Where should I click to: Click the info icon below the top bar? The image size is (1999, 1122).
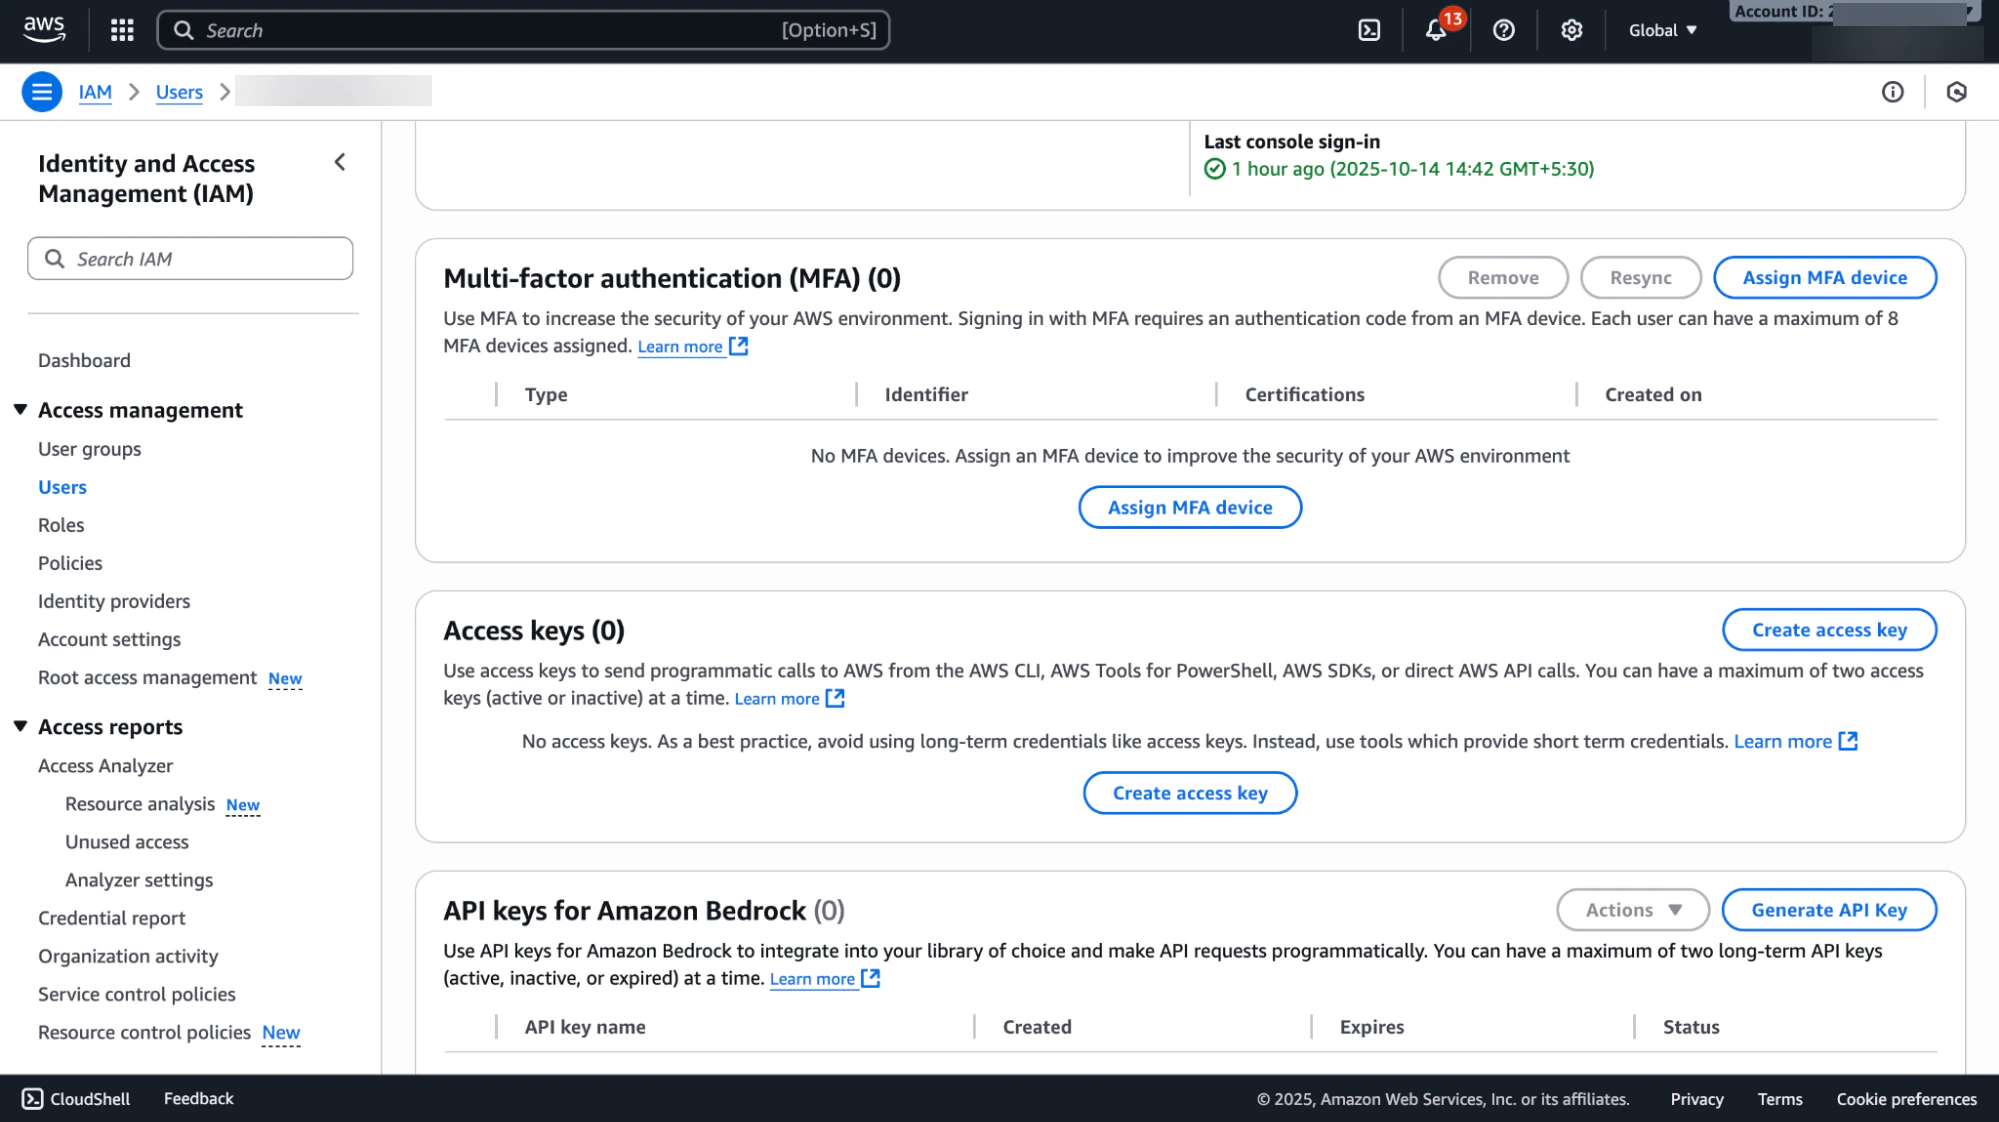(1893, 91)
